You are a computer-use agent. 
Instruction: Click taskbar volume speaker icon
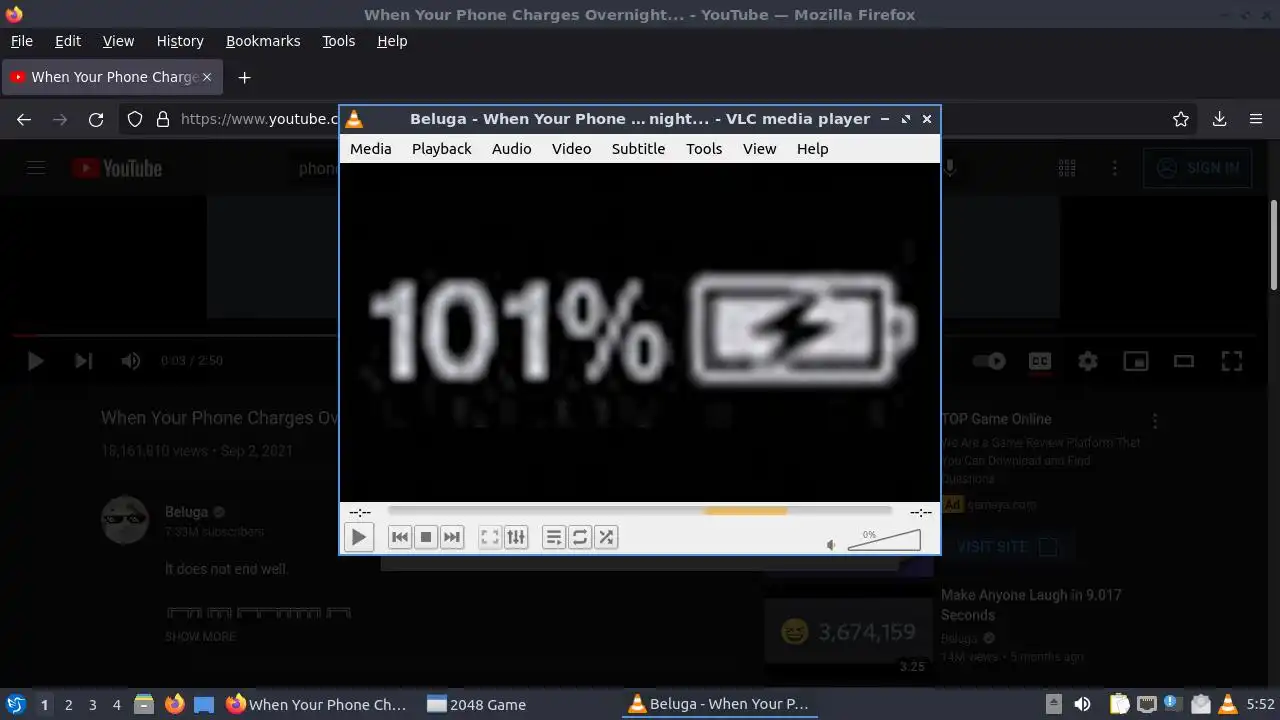click(x=1082, y=704)
